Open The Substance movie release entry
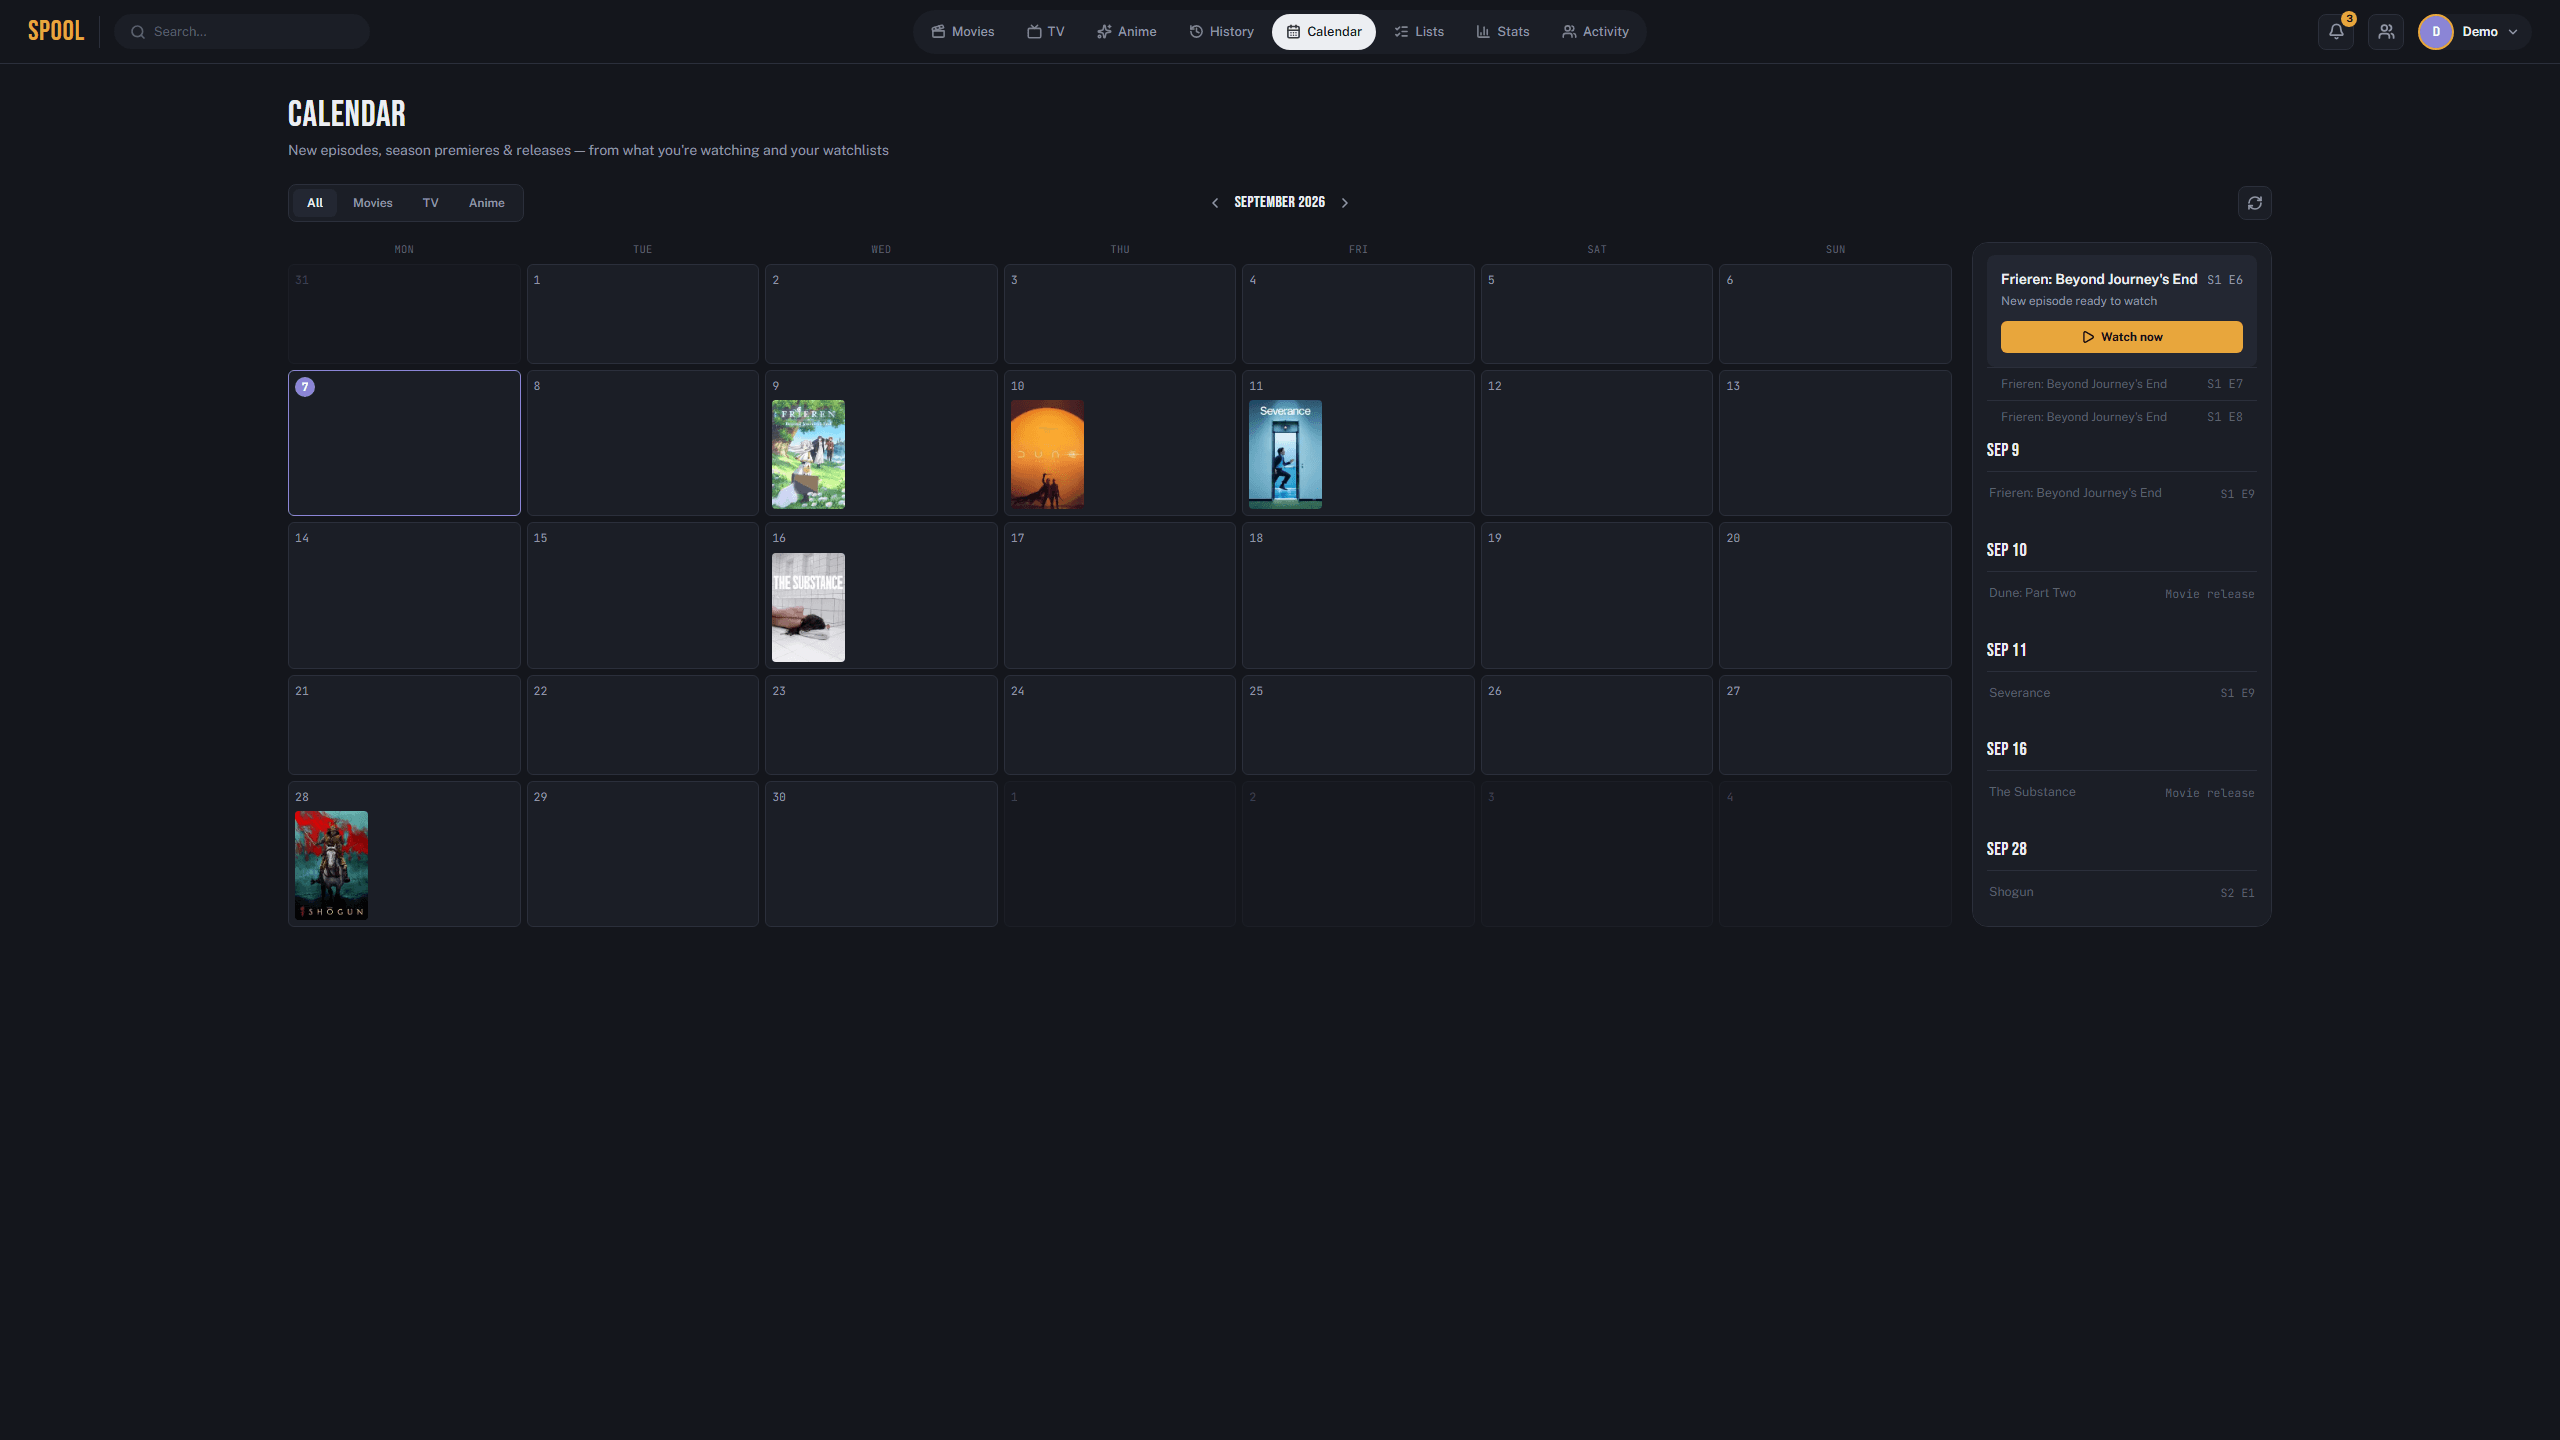The width and height of the screenshot is (2560, 1440). click(x=2121, y=792)
